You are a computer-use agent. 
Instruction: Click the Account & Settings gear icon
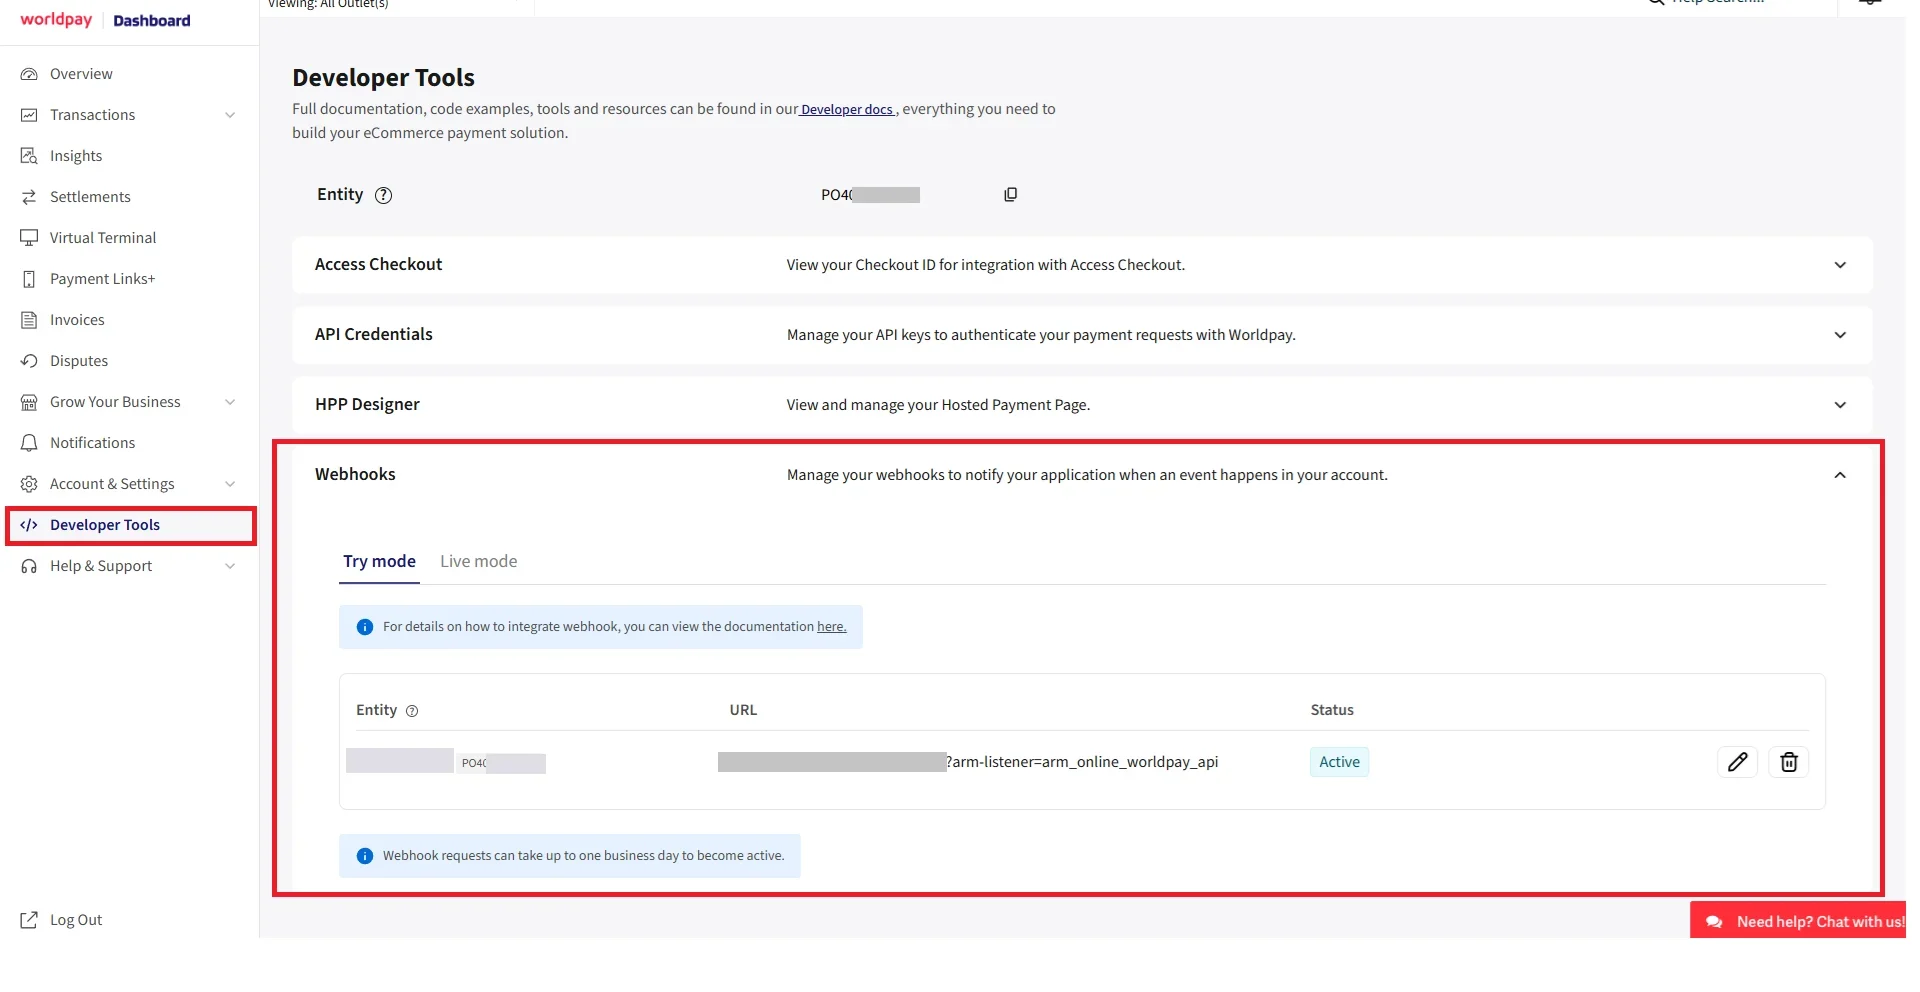(29, 484)
